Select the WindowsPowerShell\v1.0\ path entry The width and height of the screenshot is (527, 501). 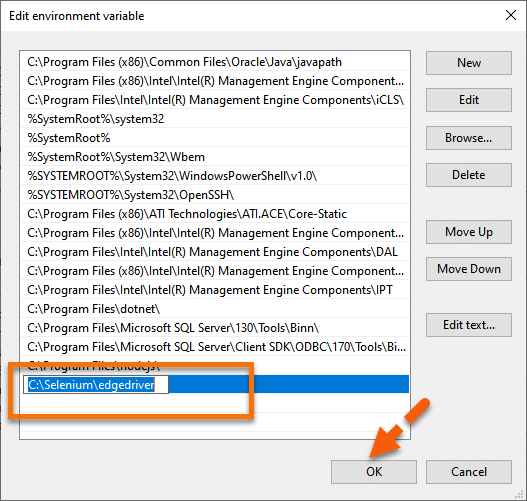click(215, 176)
